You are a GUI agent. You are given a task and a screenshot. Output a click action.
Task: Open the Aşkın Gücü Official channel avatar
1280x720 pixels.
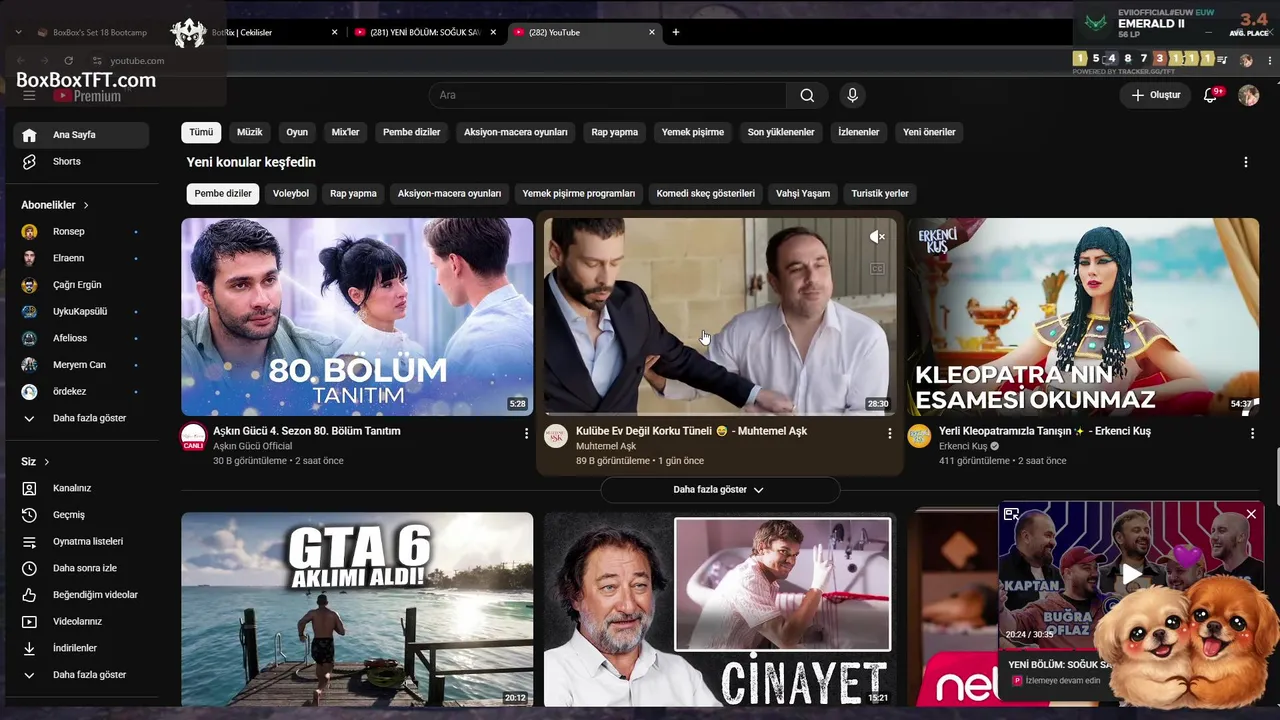(x=193, y=437)
